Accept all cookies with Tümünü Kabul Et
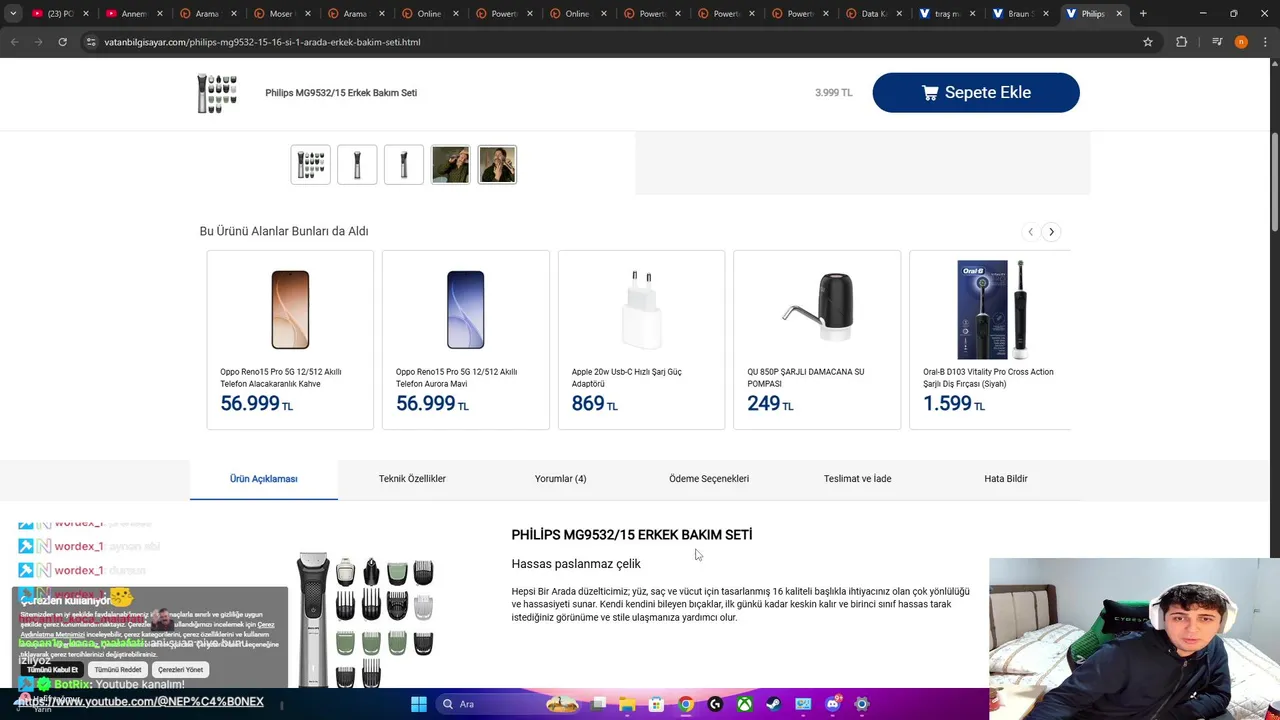The width and height of the screenshot is (1280, 720). 52,670
